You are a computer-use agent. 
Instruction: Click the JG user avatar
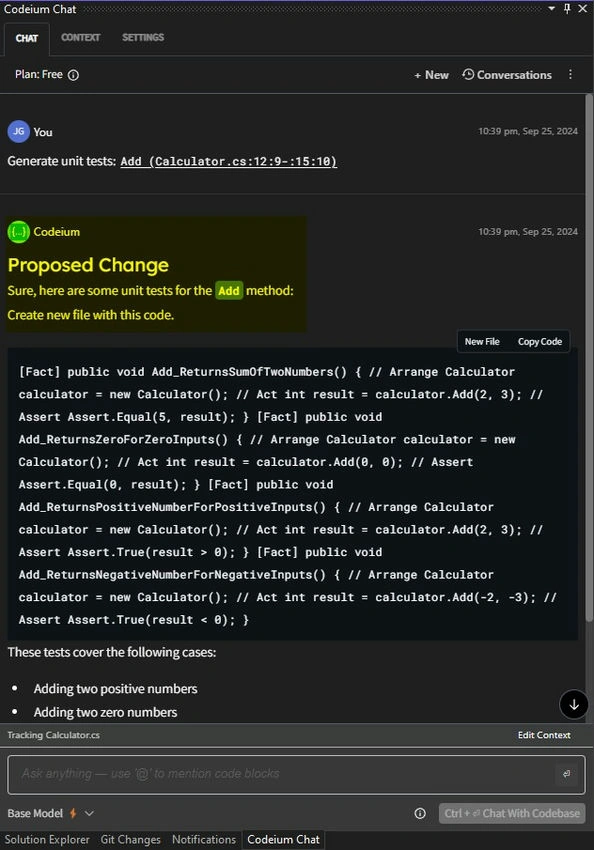click(18, 132)
